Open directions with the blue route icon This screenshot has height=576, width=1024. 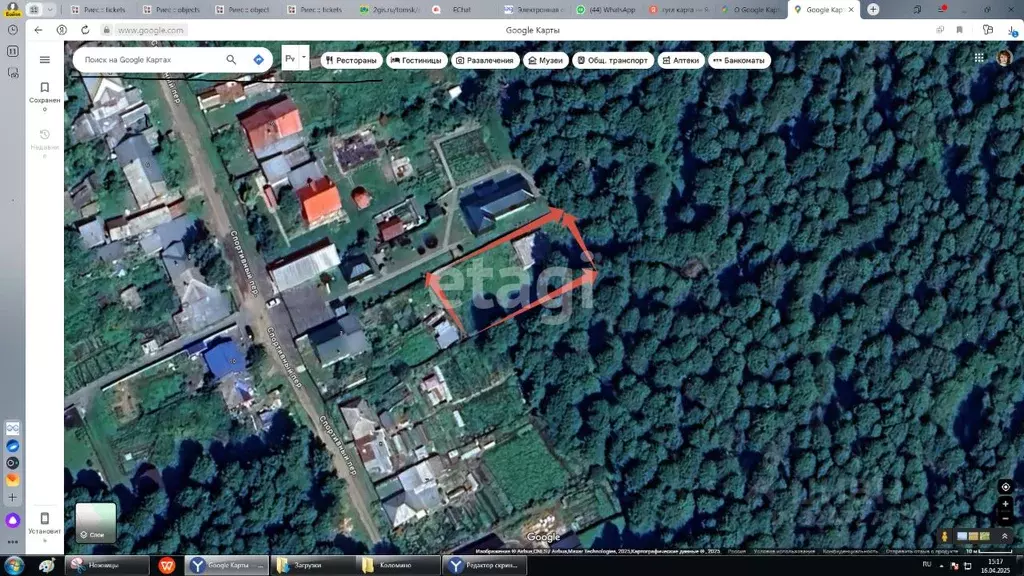point(258,60)
